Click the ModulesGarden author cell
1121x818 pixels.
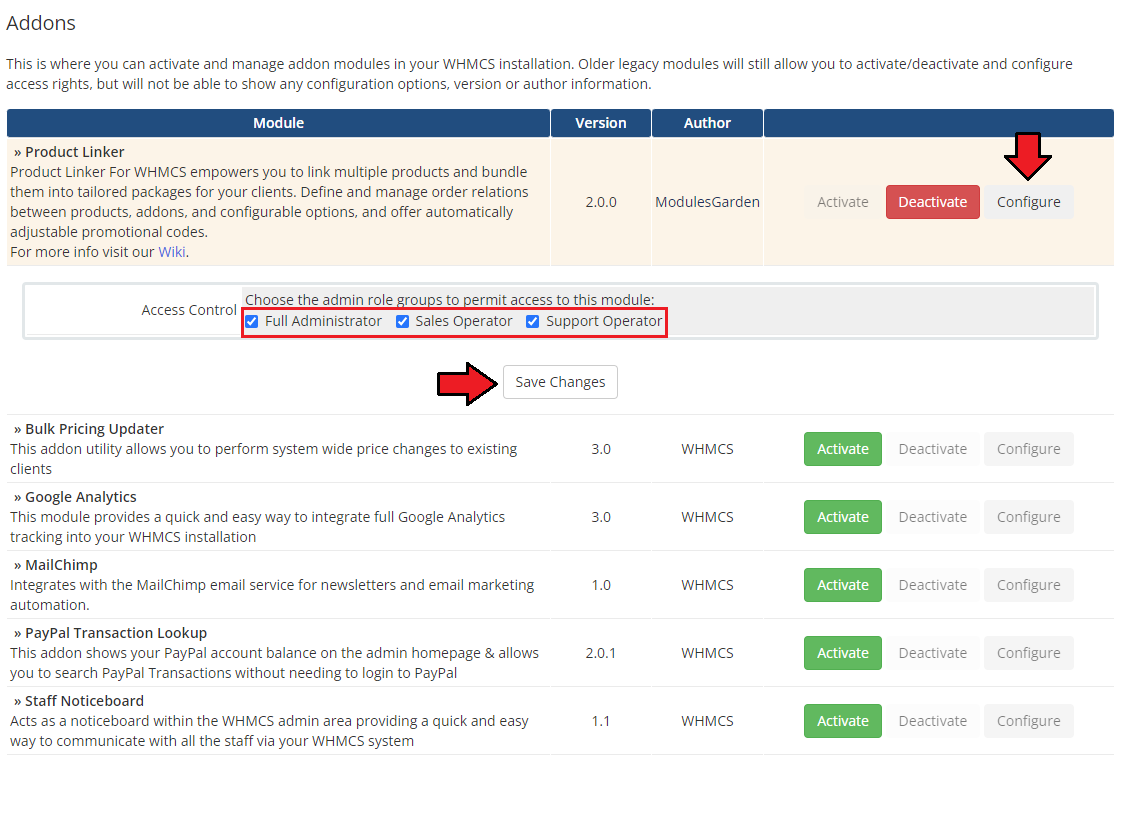[x=707, y=202]
